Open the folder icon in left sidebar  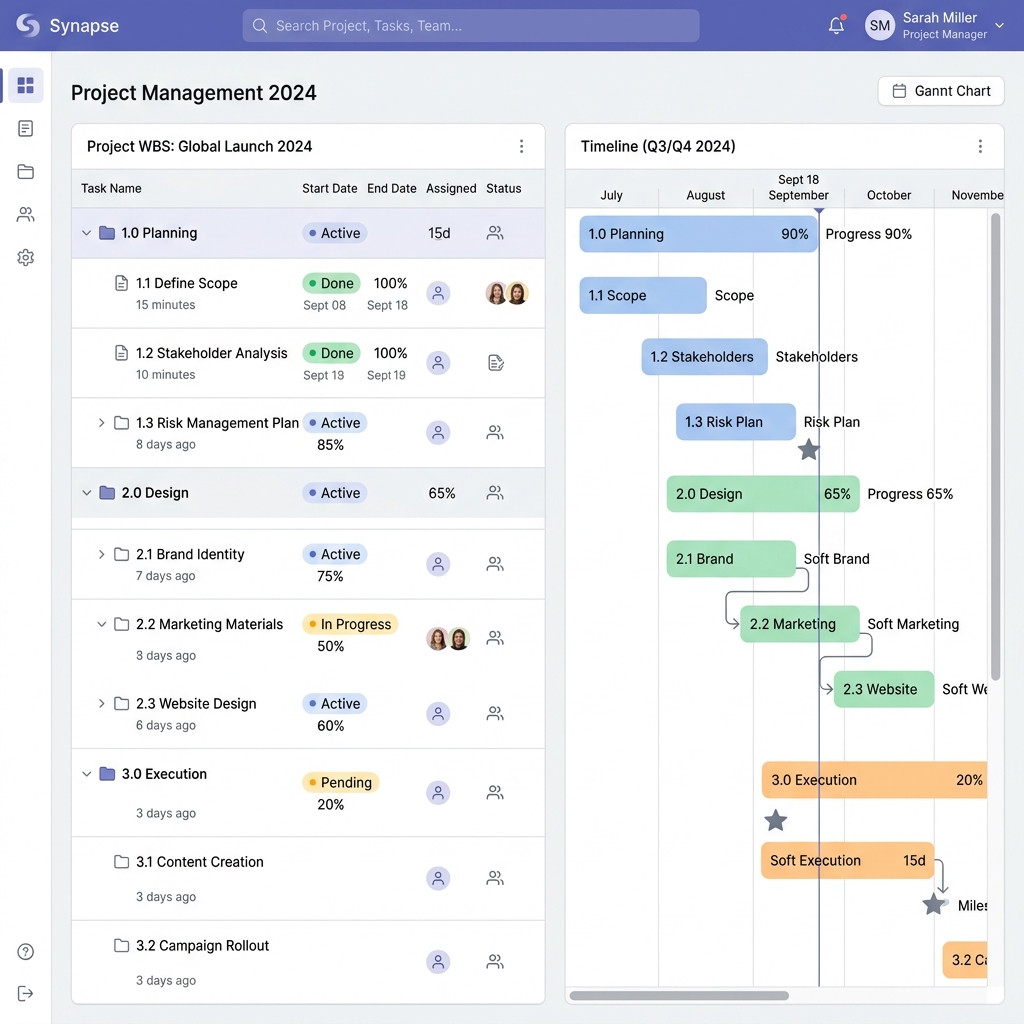pos(25,172)
